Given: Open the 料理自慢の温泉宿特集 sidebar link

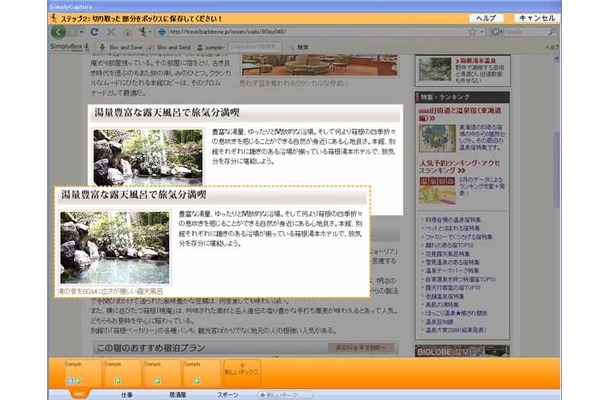Looking at the screenshot, I should coord(453,220).
